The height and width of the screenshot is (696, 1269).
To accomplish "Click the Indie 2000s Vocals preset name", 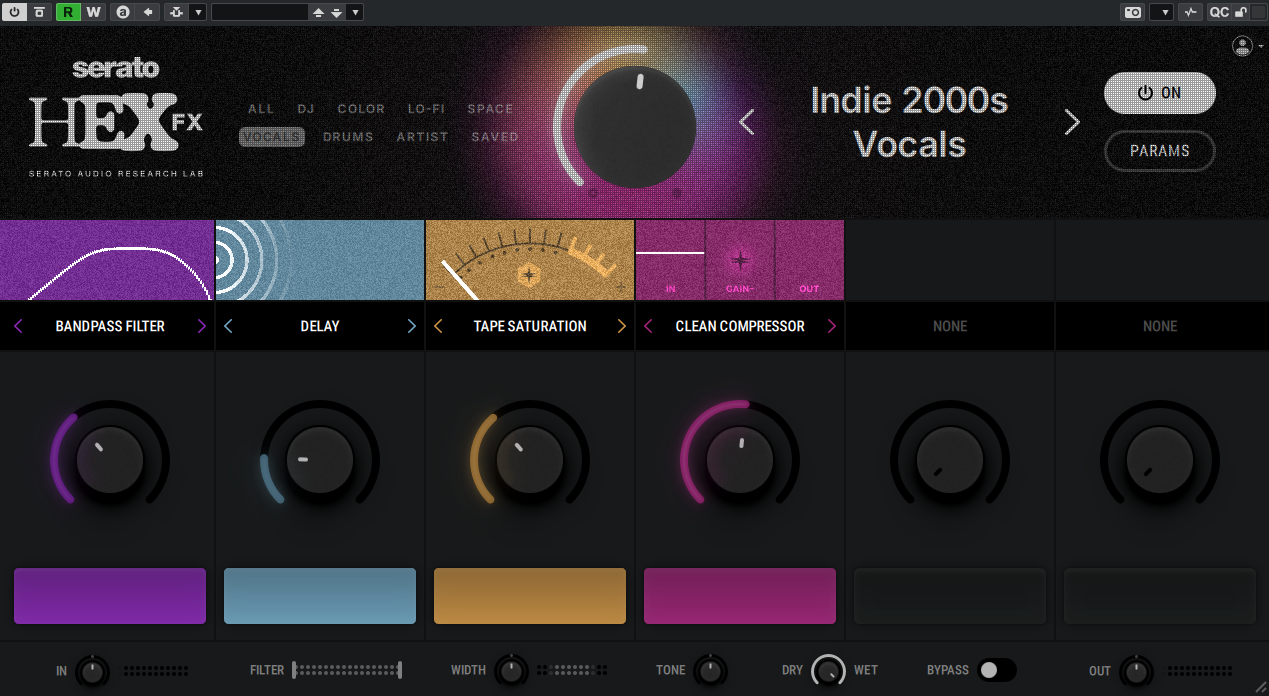I will pyautogui.click(x=909, y=122).
